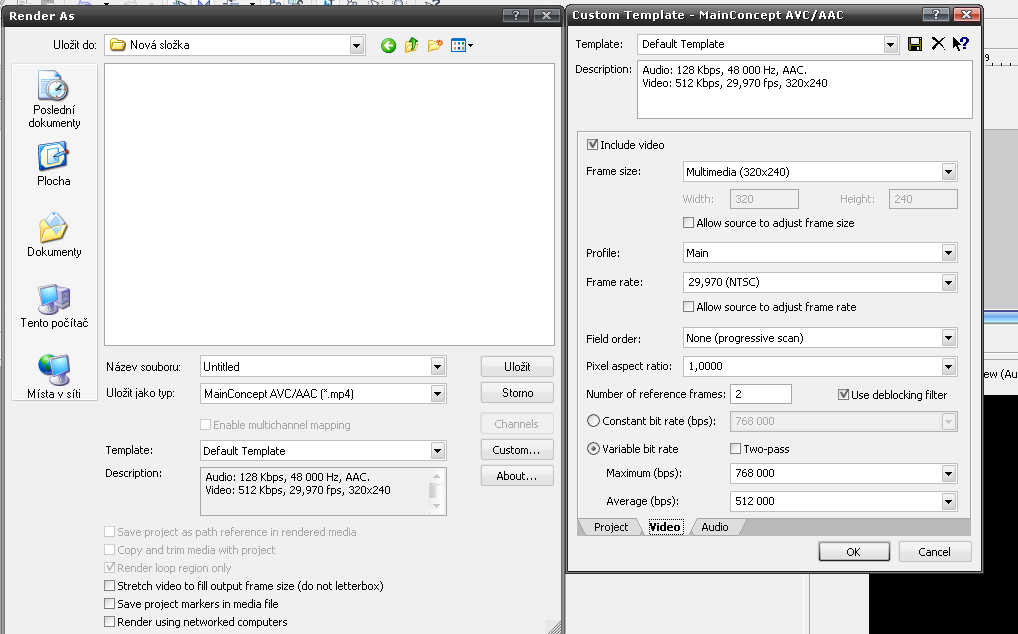Select Variable bit rate radio button
The image size is (1018, 634).
pyautogui.click(x=593, y=448)
